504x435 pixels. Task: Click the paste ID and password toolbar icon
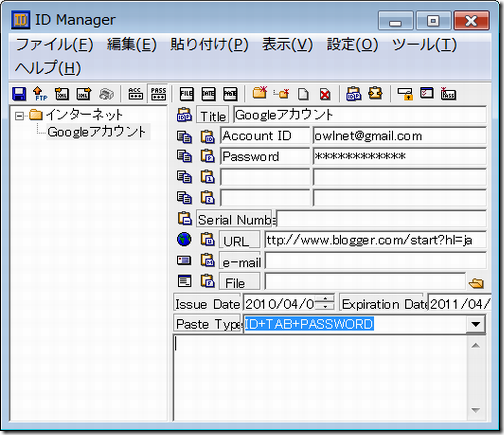click(354, 94)
